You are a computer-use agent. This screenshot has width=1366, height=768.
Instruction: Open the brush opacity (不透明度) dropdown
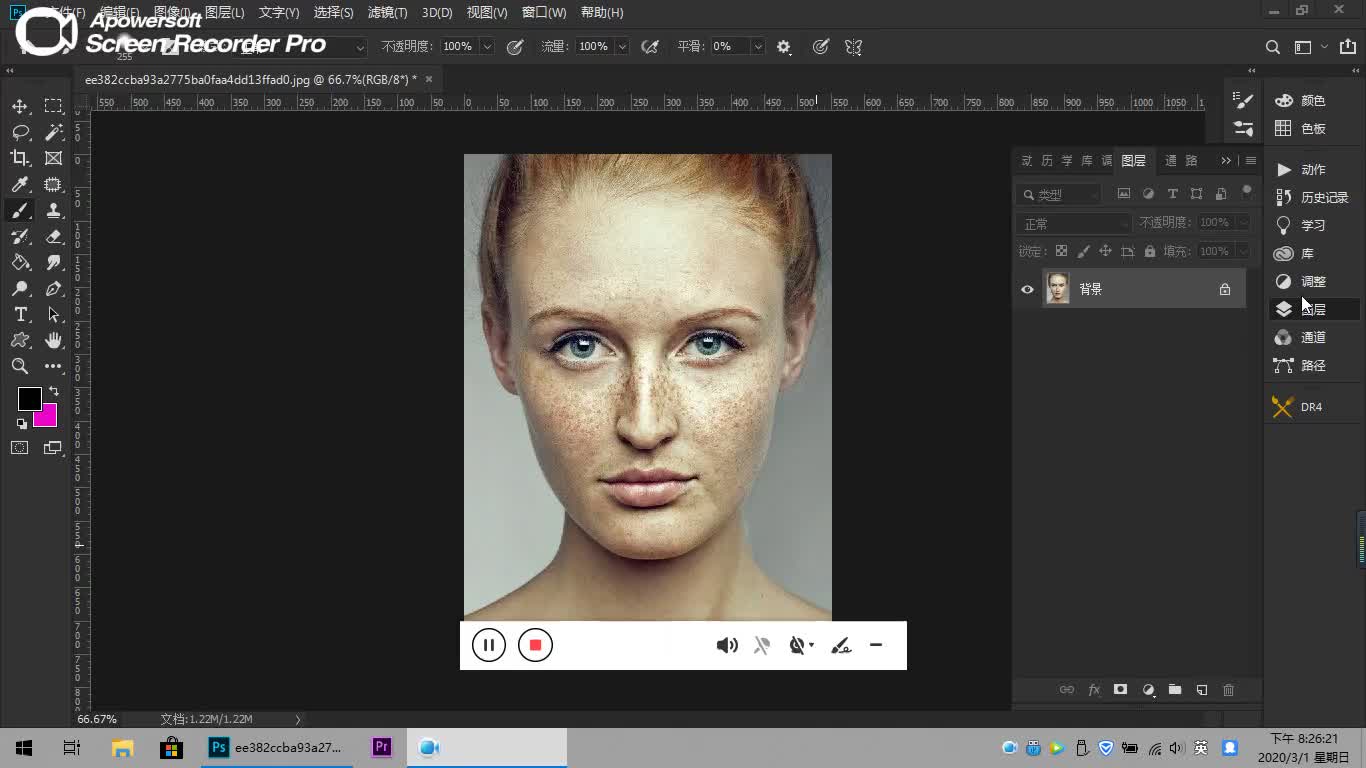487,47
